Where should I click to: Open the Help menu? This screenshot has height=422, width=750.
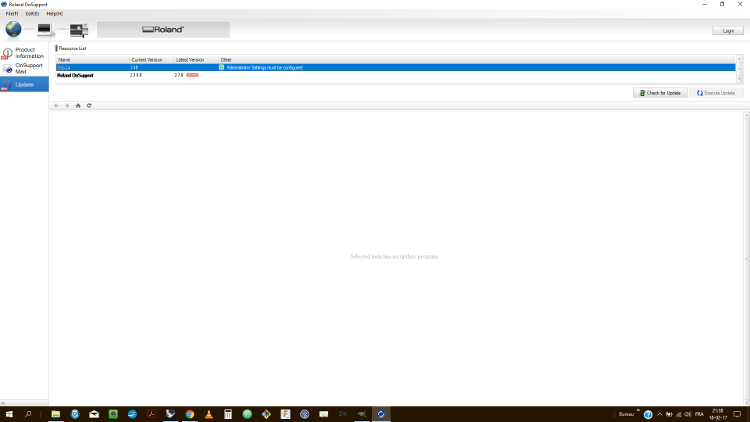point(55,14)
